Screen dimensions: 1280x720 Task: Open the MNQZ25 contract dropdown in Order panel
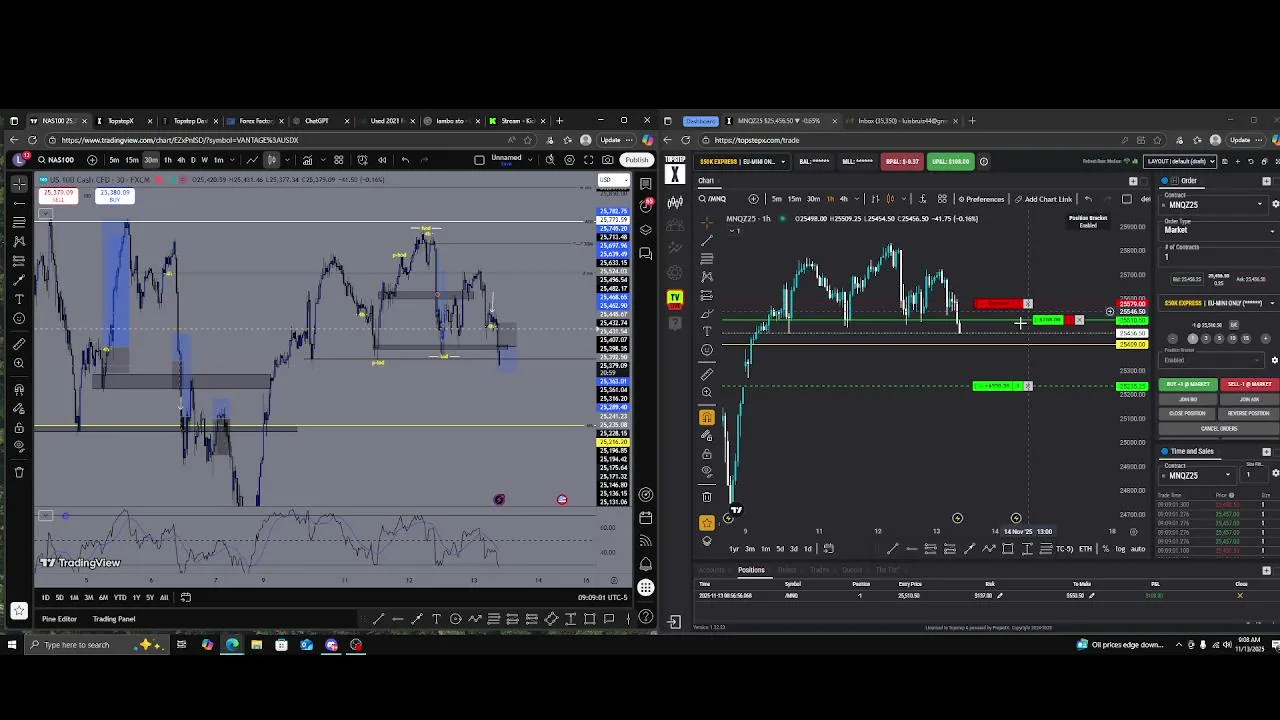tap(1214, 204)
